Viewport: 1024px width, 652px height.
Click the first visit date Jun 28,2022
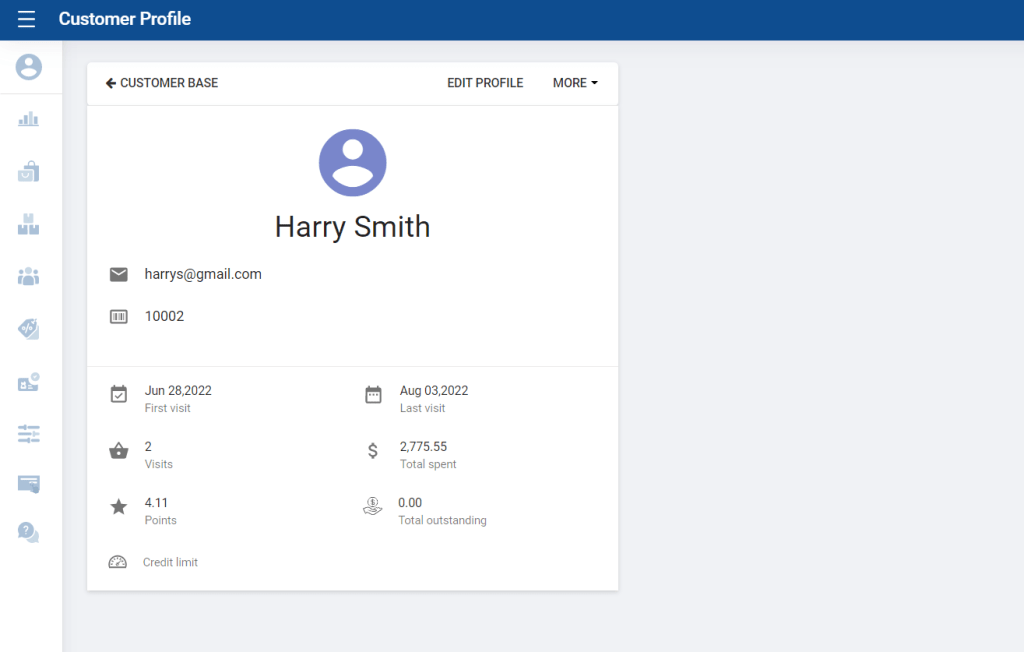[178, 391]
